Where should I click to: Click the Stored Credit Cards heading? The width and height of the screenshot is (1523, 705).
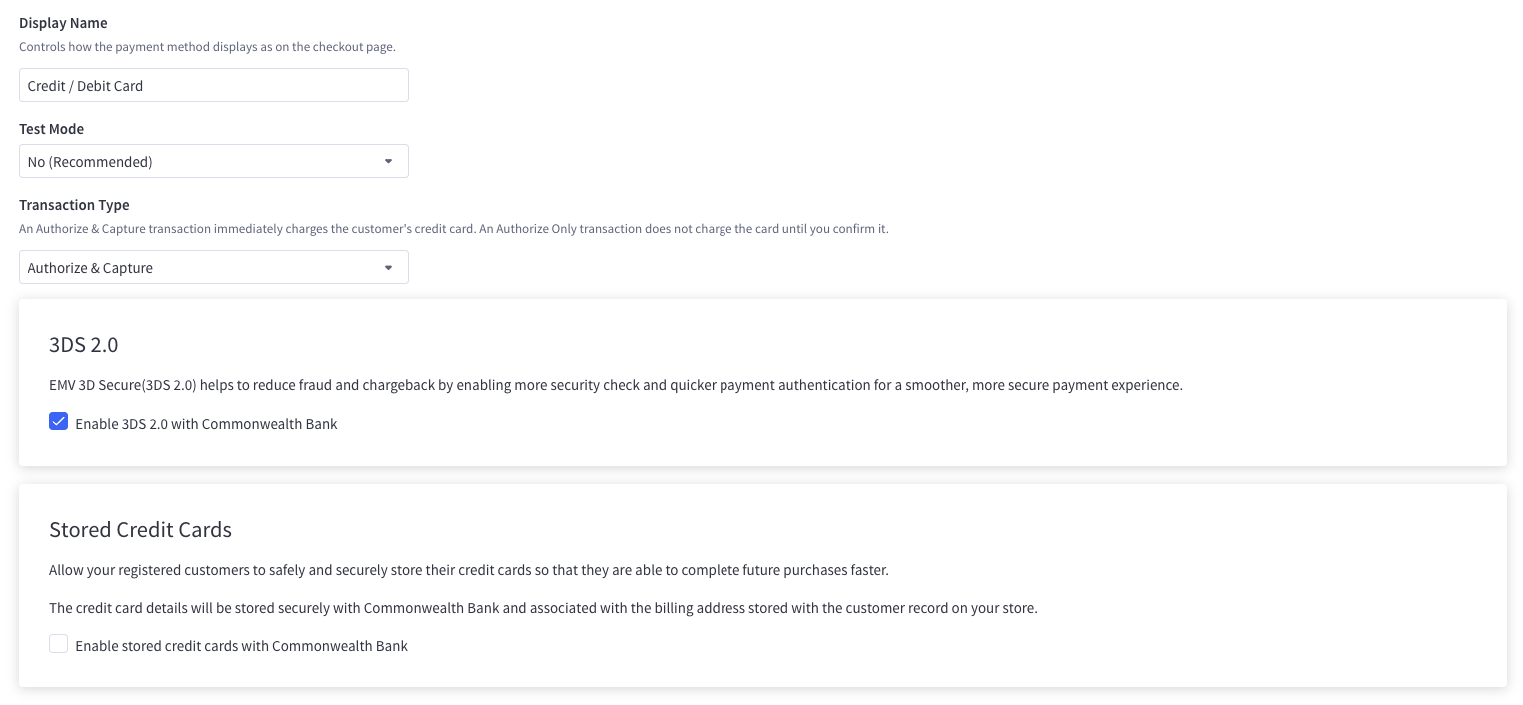pyautogui.click(x=140, y=529)
